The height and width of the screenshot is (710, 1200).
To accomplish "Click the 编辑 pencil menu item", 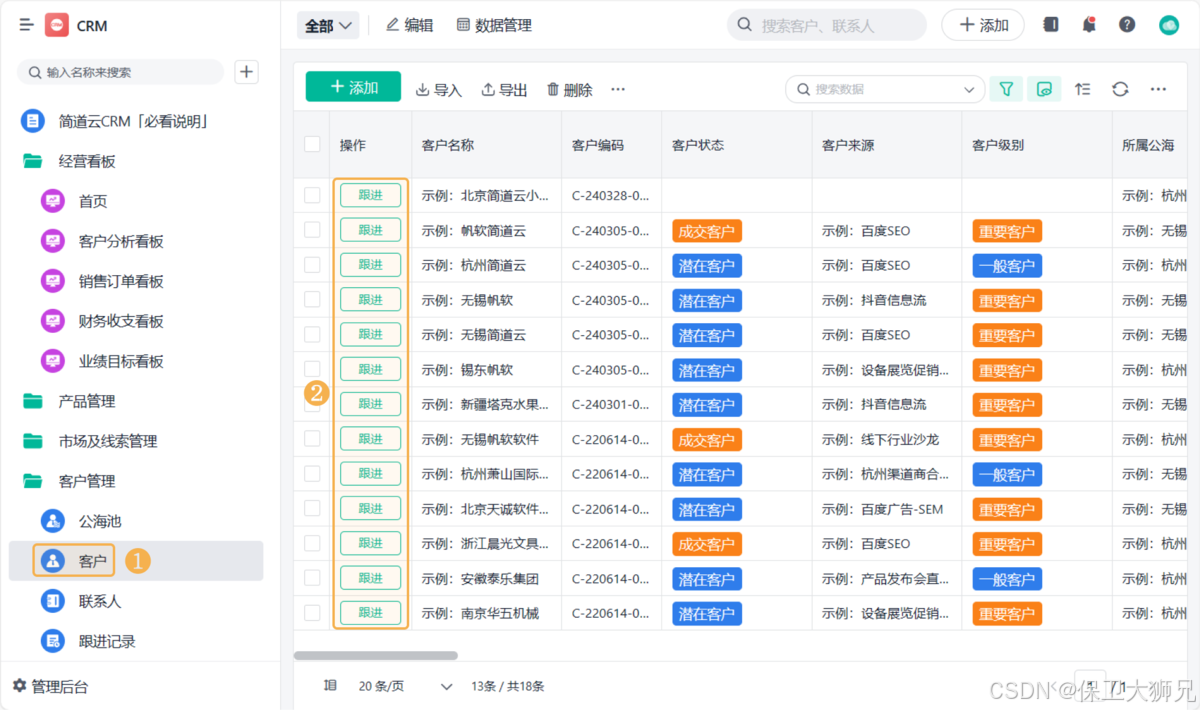I will point(410,25).
